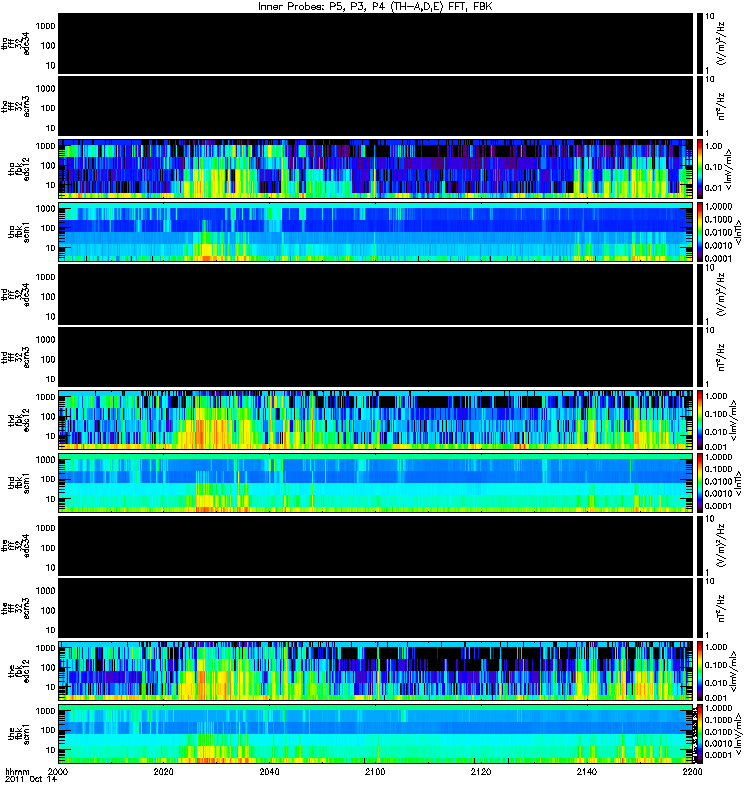Image resolution: width=750 pixels, height=800 pixels.
Task: Click the tha fbk scm1 spectrogram panel
Action: pyautogui.click(x=376, y=232)
